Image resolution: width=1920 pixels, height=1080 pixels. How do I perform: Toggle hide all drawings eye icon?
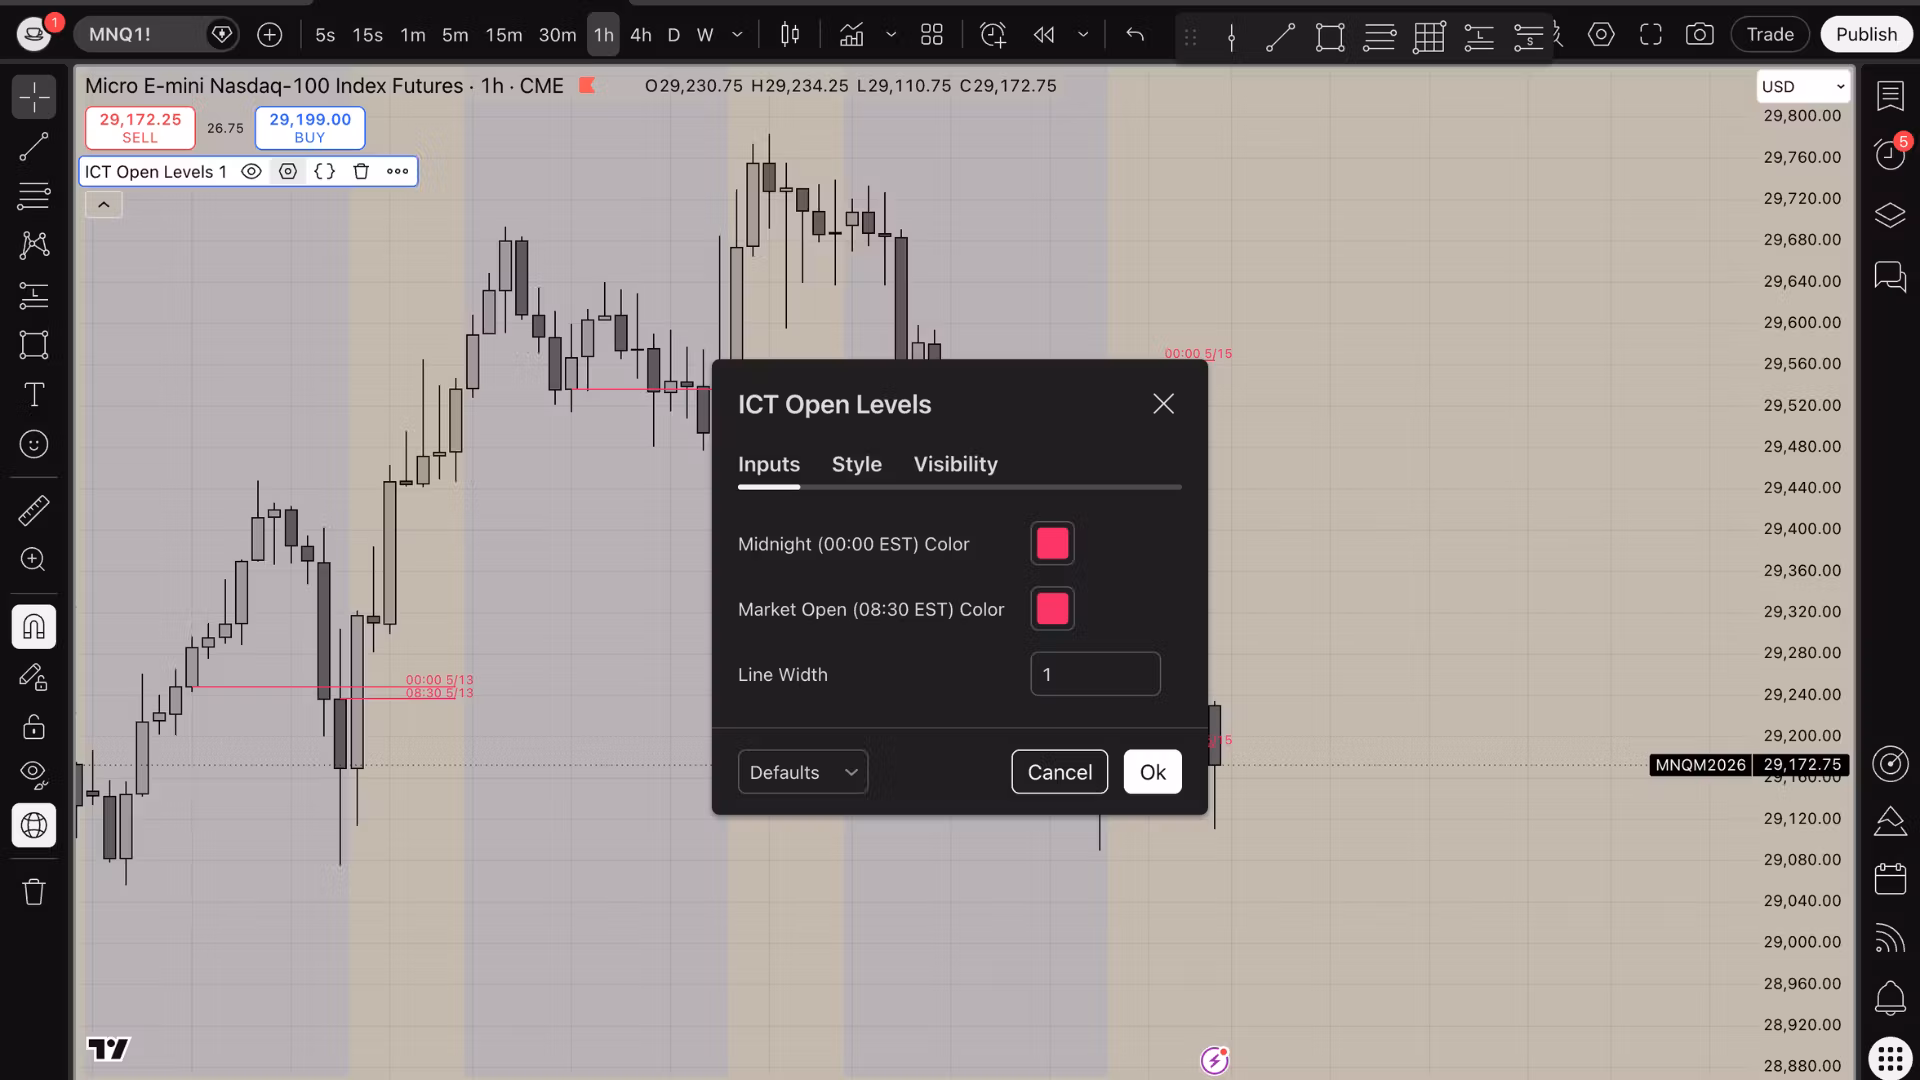34,774
